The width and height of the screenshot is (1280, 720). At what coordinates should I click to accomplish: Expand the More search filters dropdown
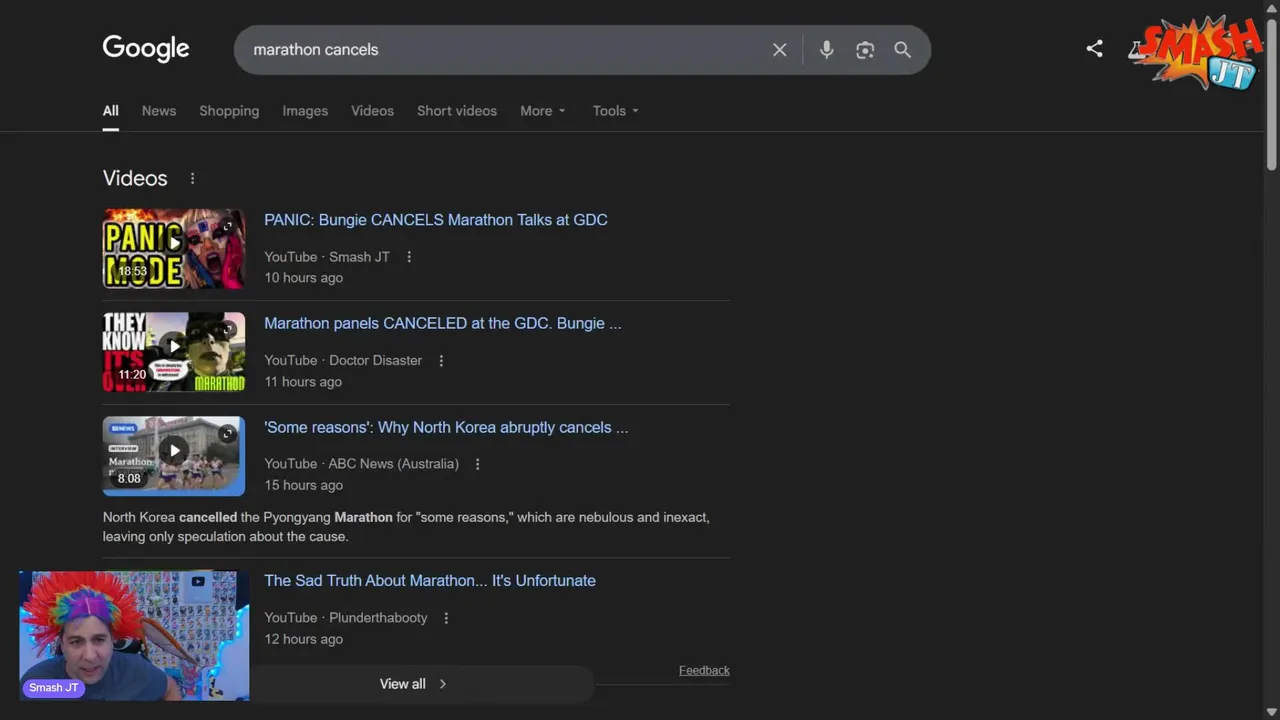point(542,111)
